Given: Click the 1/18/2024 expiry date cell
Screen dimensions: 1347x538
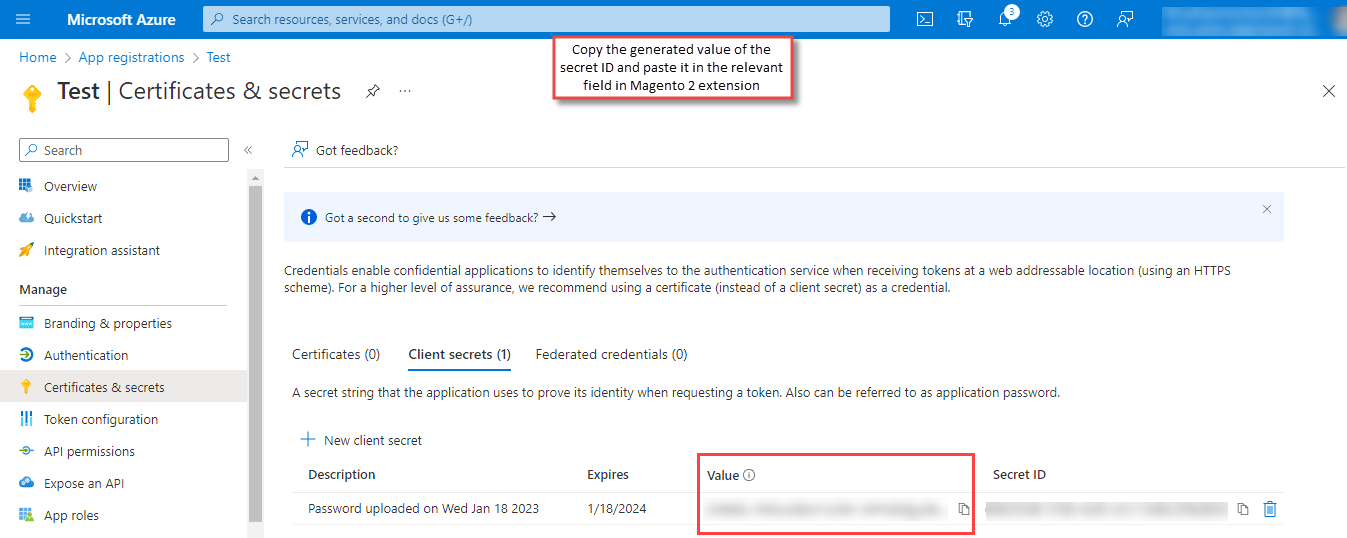Looking at the screenshot, I should coord(617,508).
